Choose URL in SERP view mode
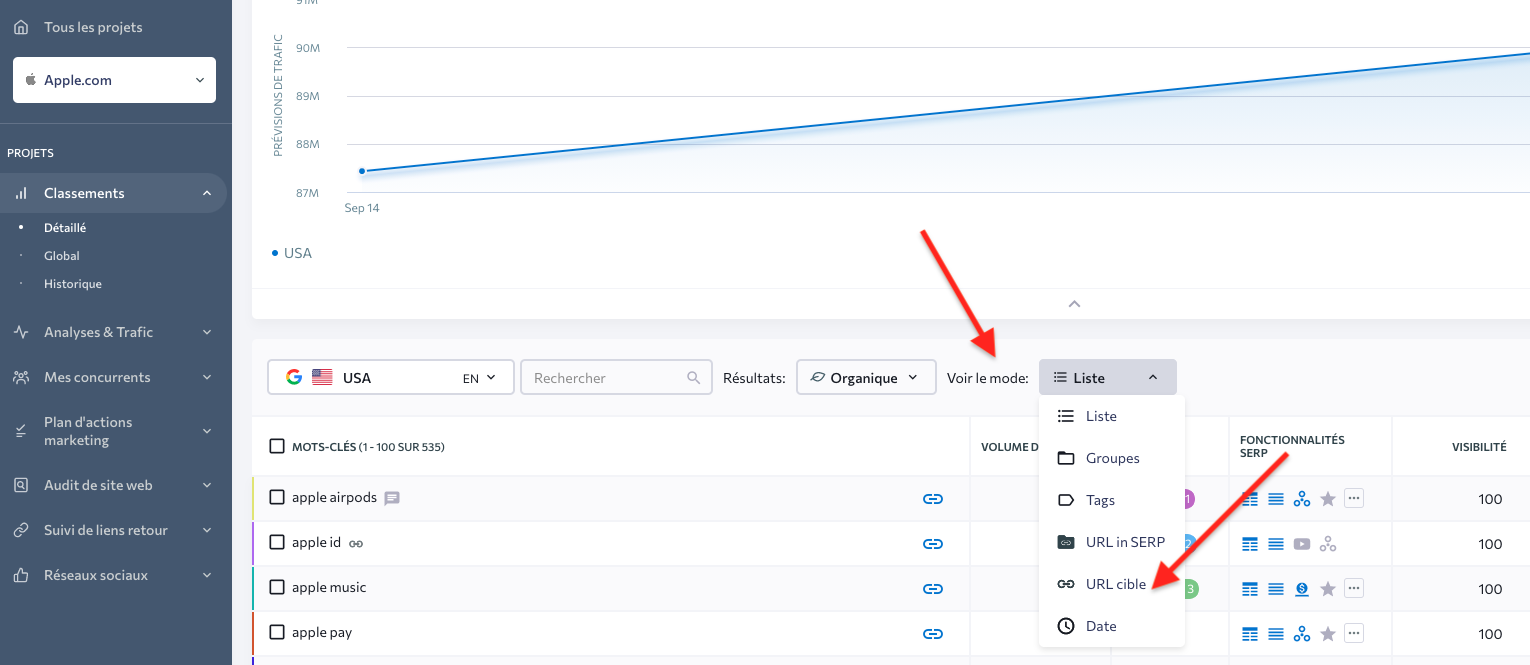Image resolution: width=1530 pixels, height=665 pixels. [x=1112, y=542]
